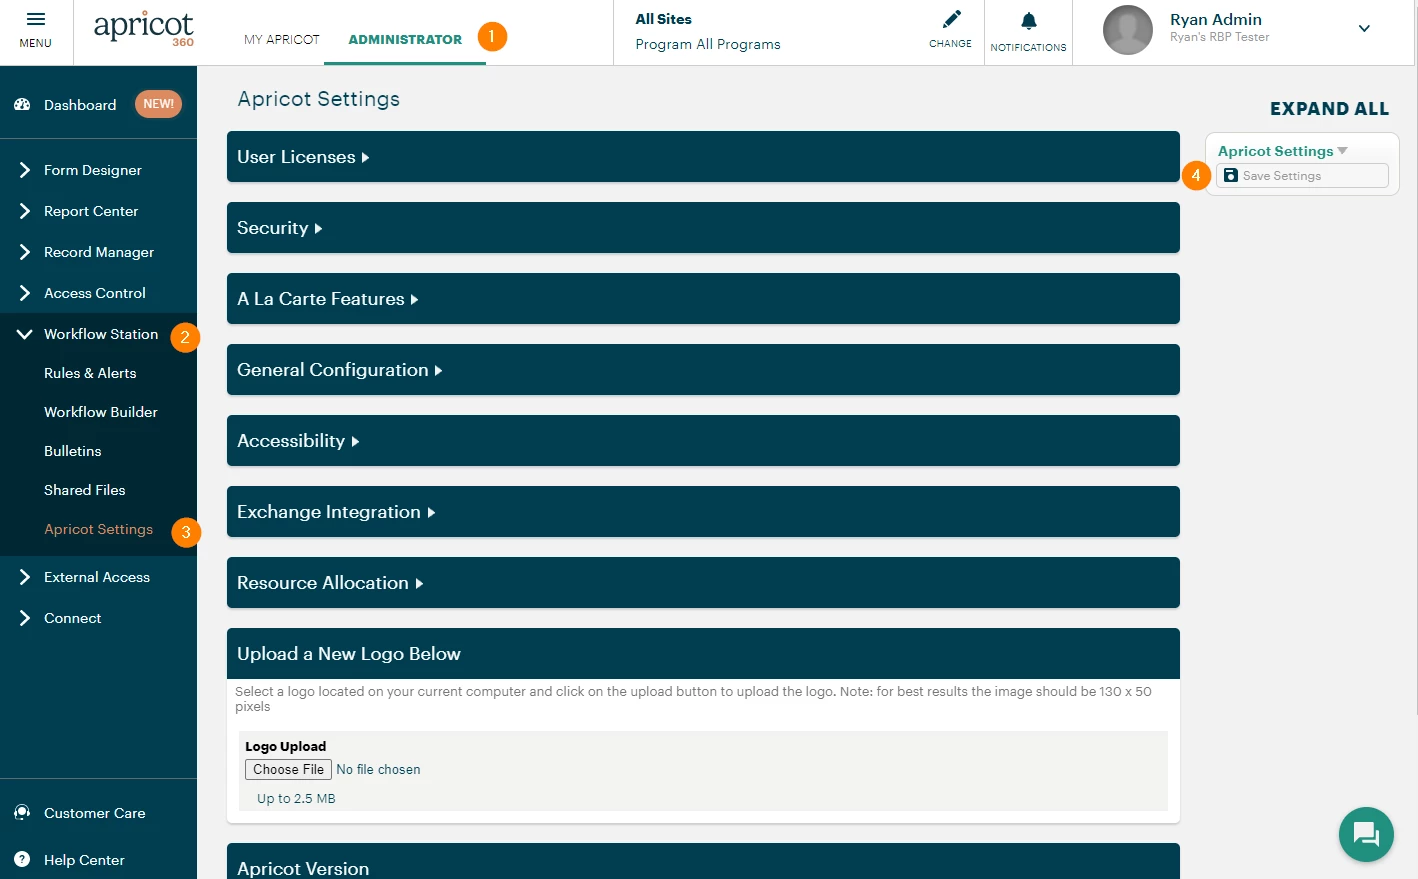
Task: Click the Apricot Version header
Action: click(703, 862)
